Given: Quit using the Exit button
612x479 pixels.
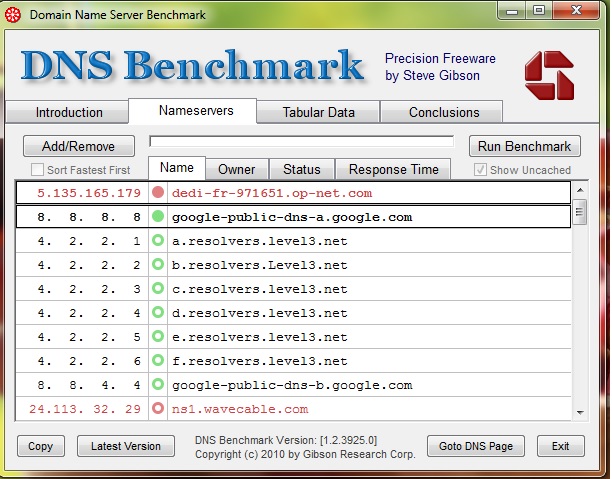Looking at the screenshot, I should tap(560, 446).
